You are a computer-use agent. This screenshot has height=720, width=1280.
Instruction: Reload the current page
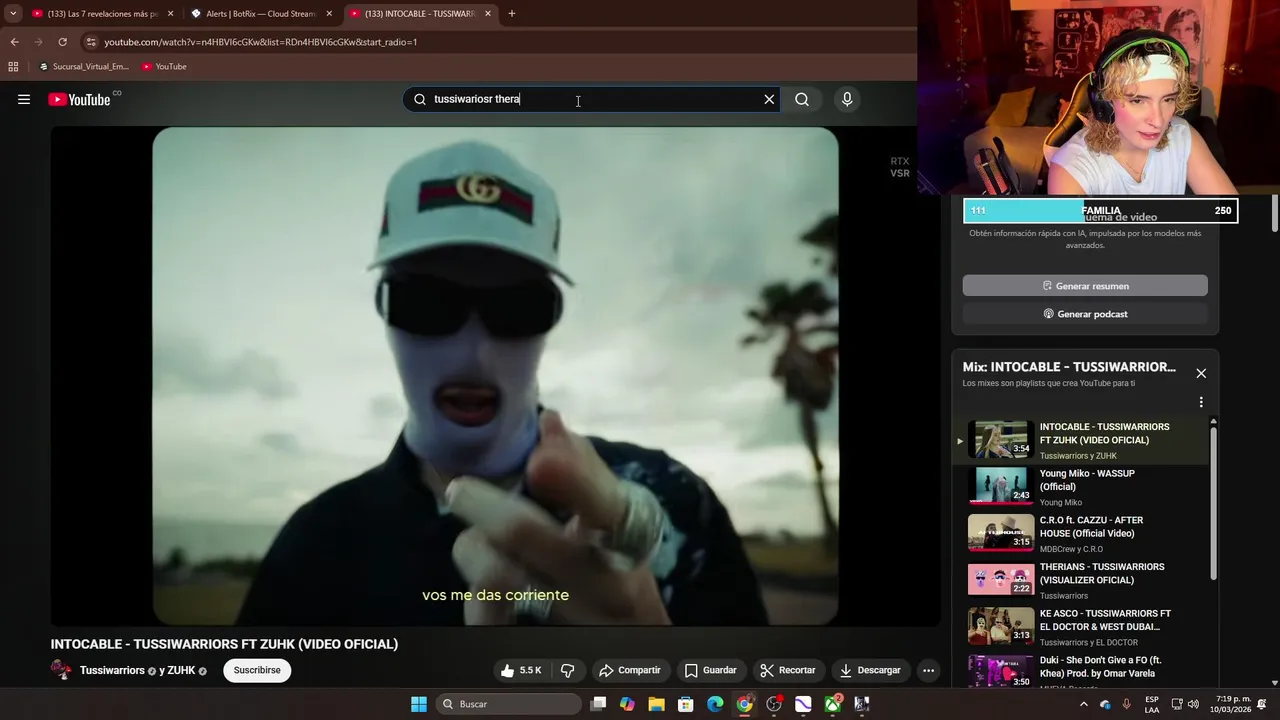[x=62, y=42]
